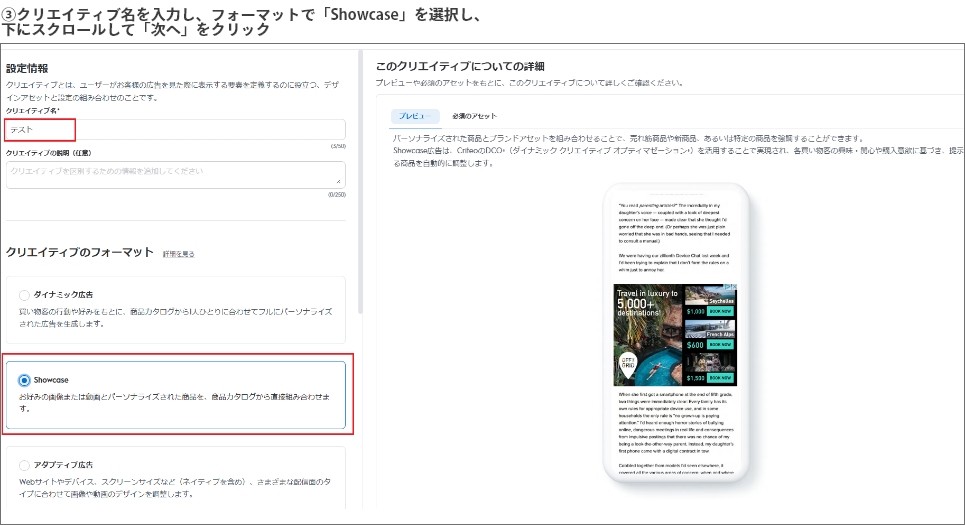Click the $600 Book Now button
The width and height of the screenshot is (965, 525).
click(x=720, y=345)
